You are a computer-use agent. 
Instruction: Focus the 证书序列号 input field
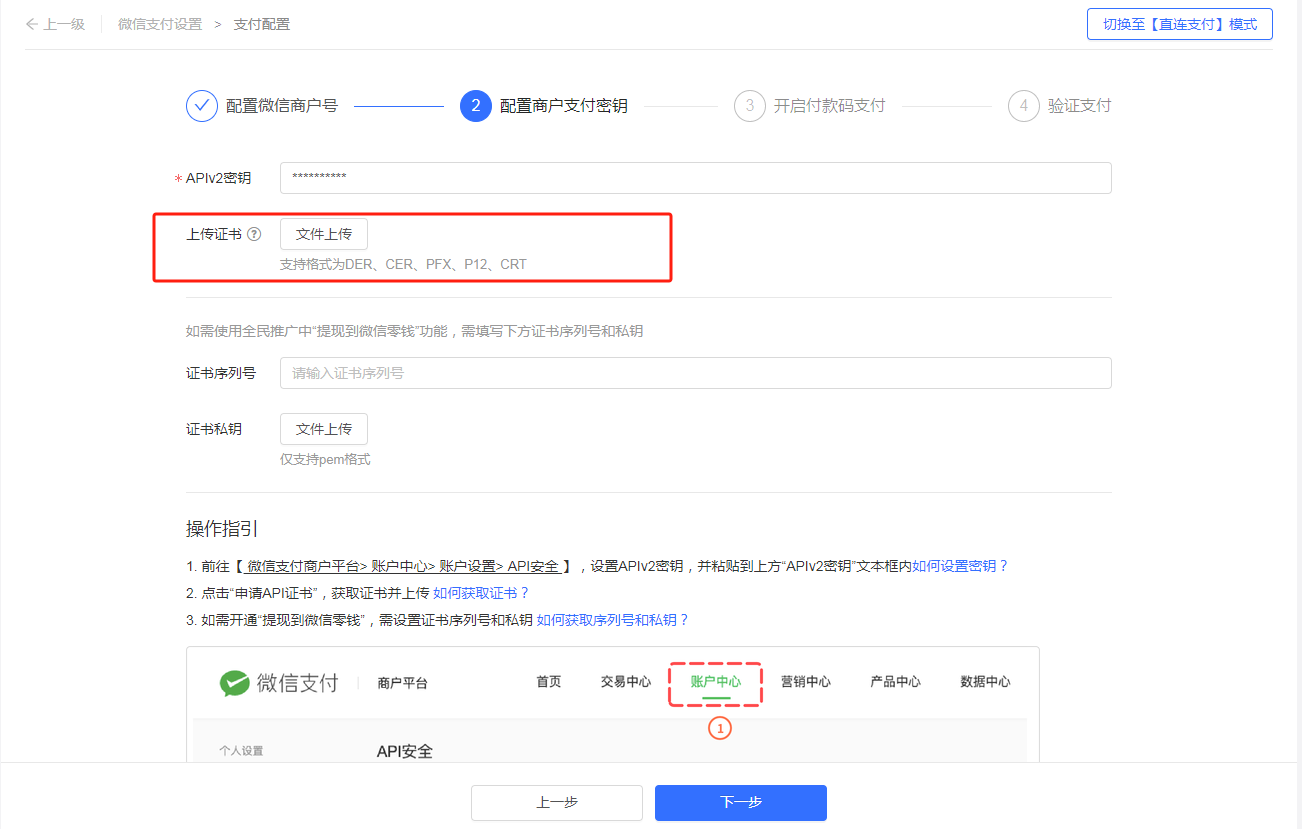[x=696, y=373]
